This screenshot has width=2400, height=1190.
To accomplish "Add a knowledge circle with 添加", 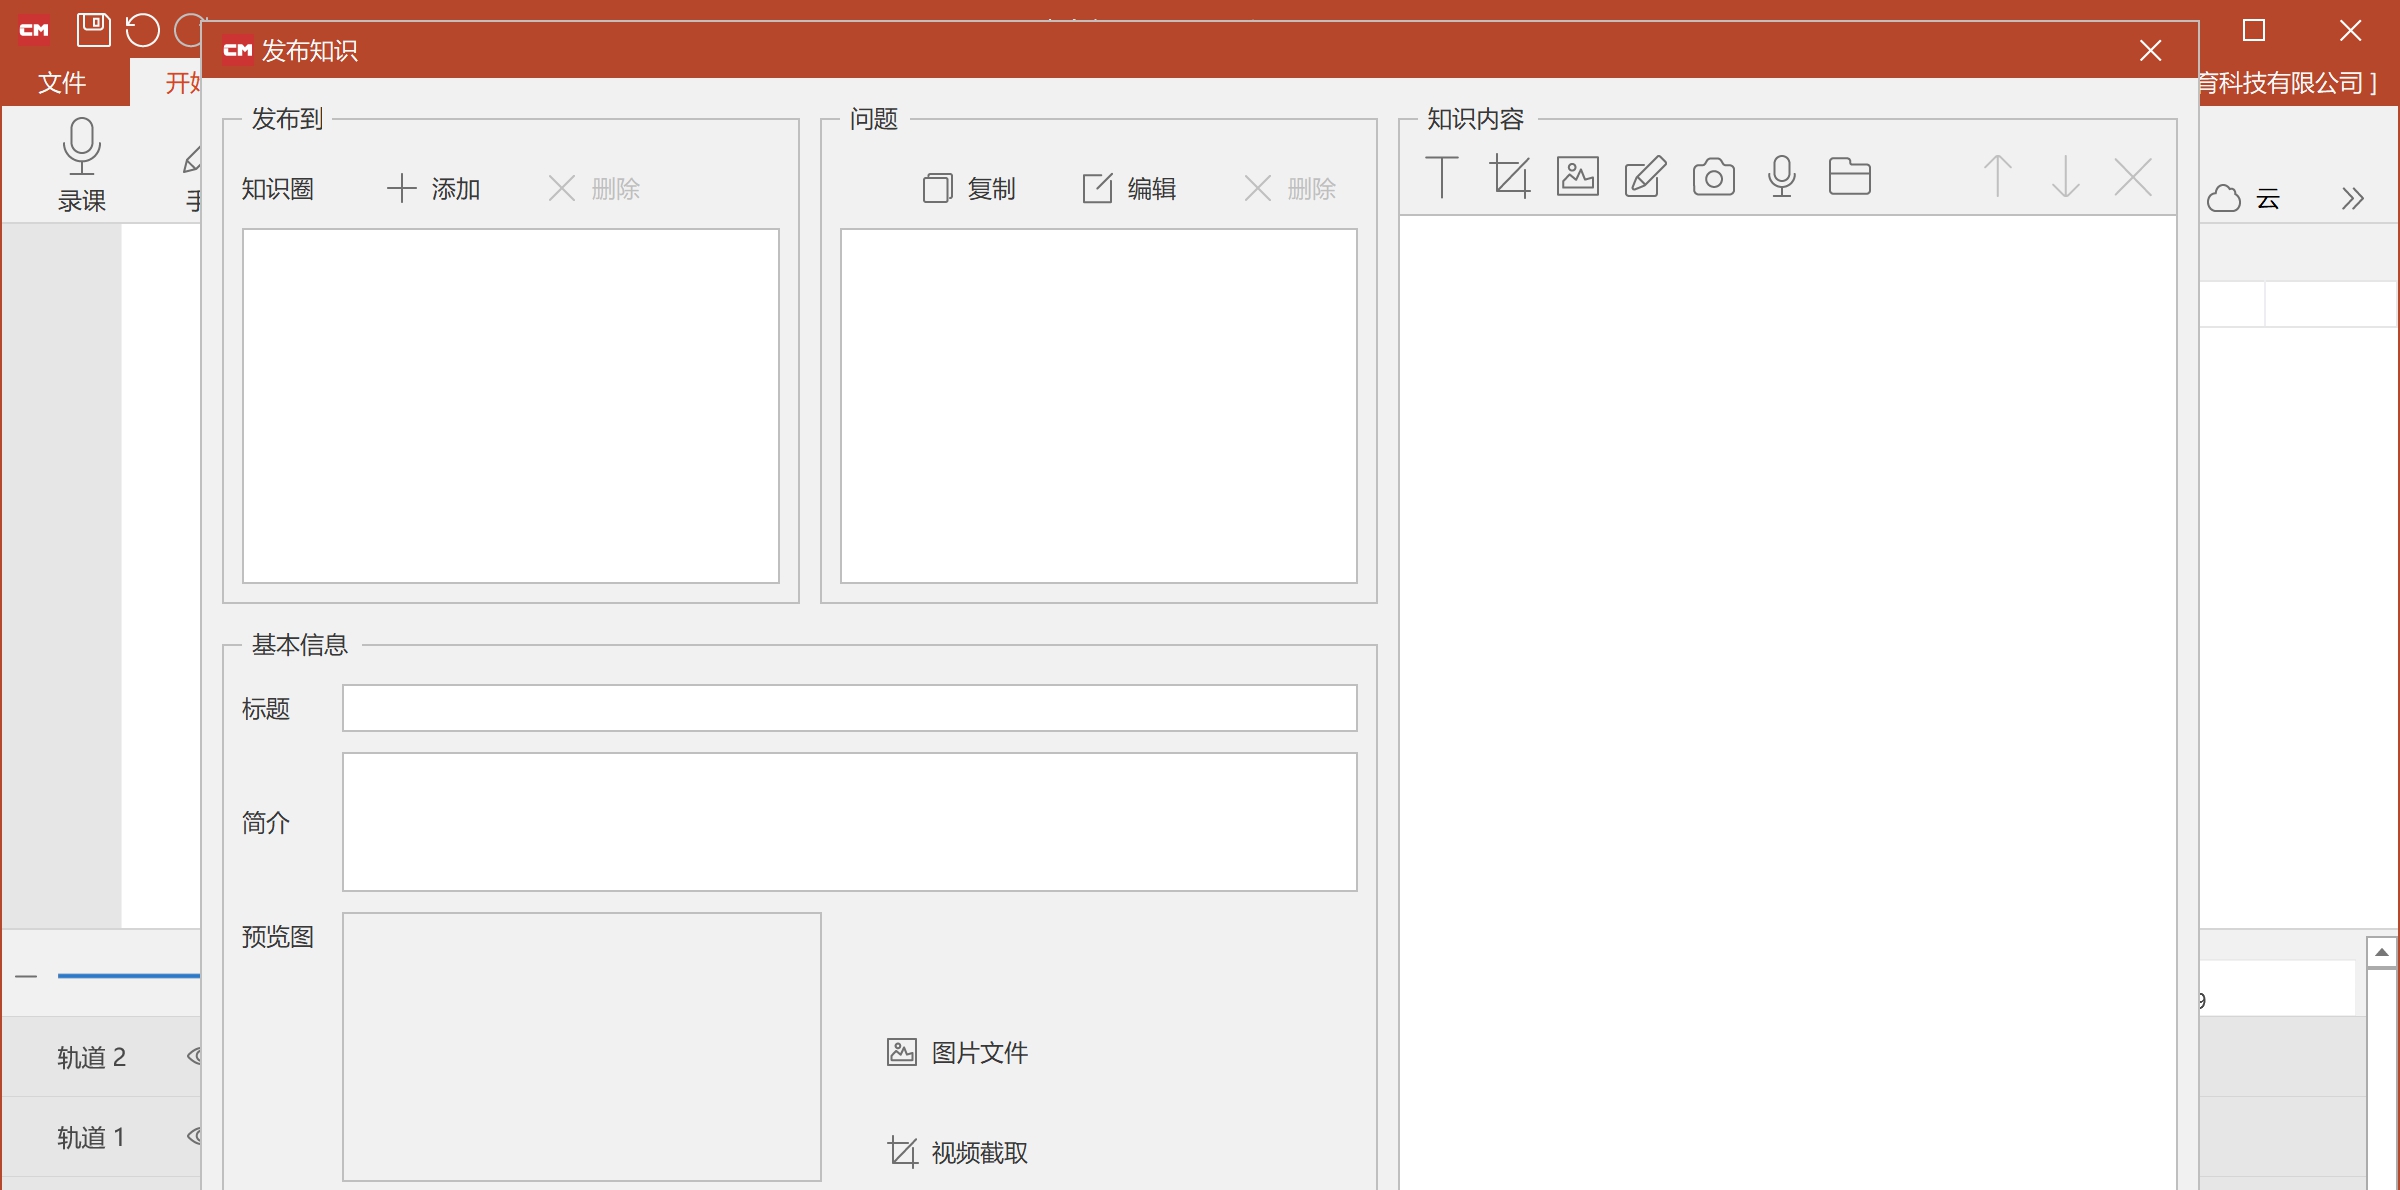I will tap(433, 188).
